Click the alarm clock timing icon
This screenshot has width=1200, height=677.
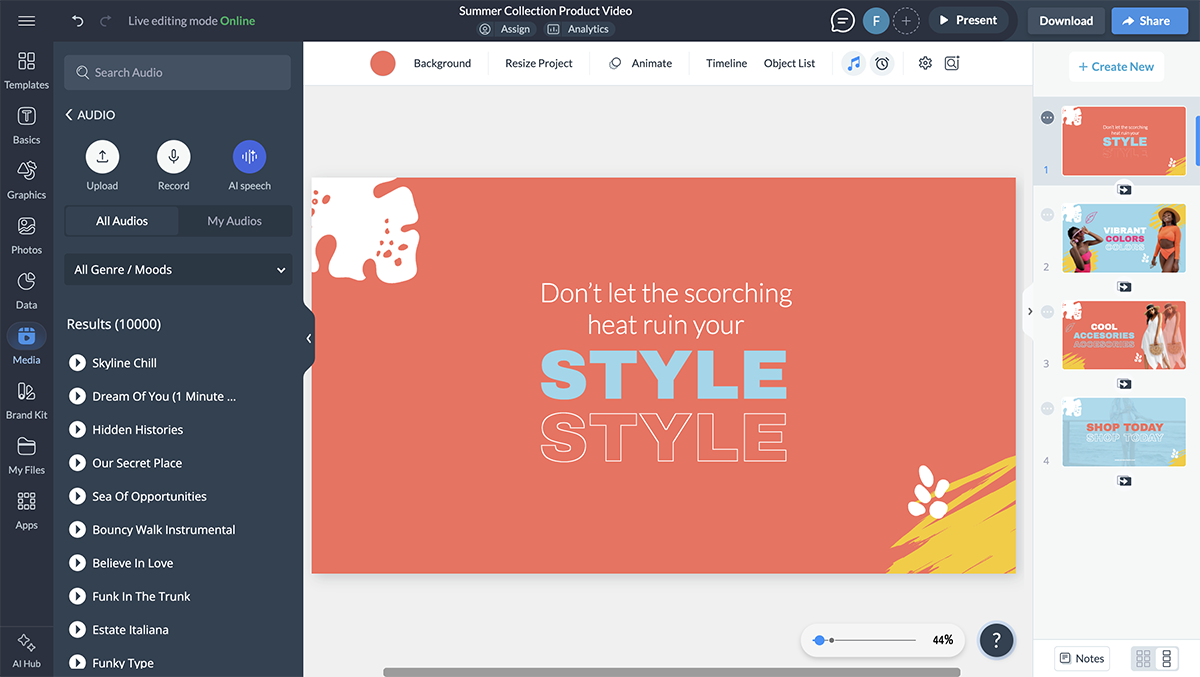coord(882,63)
